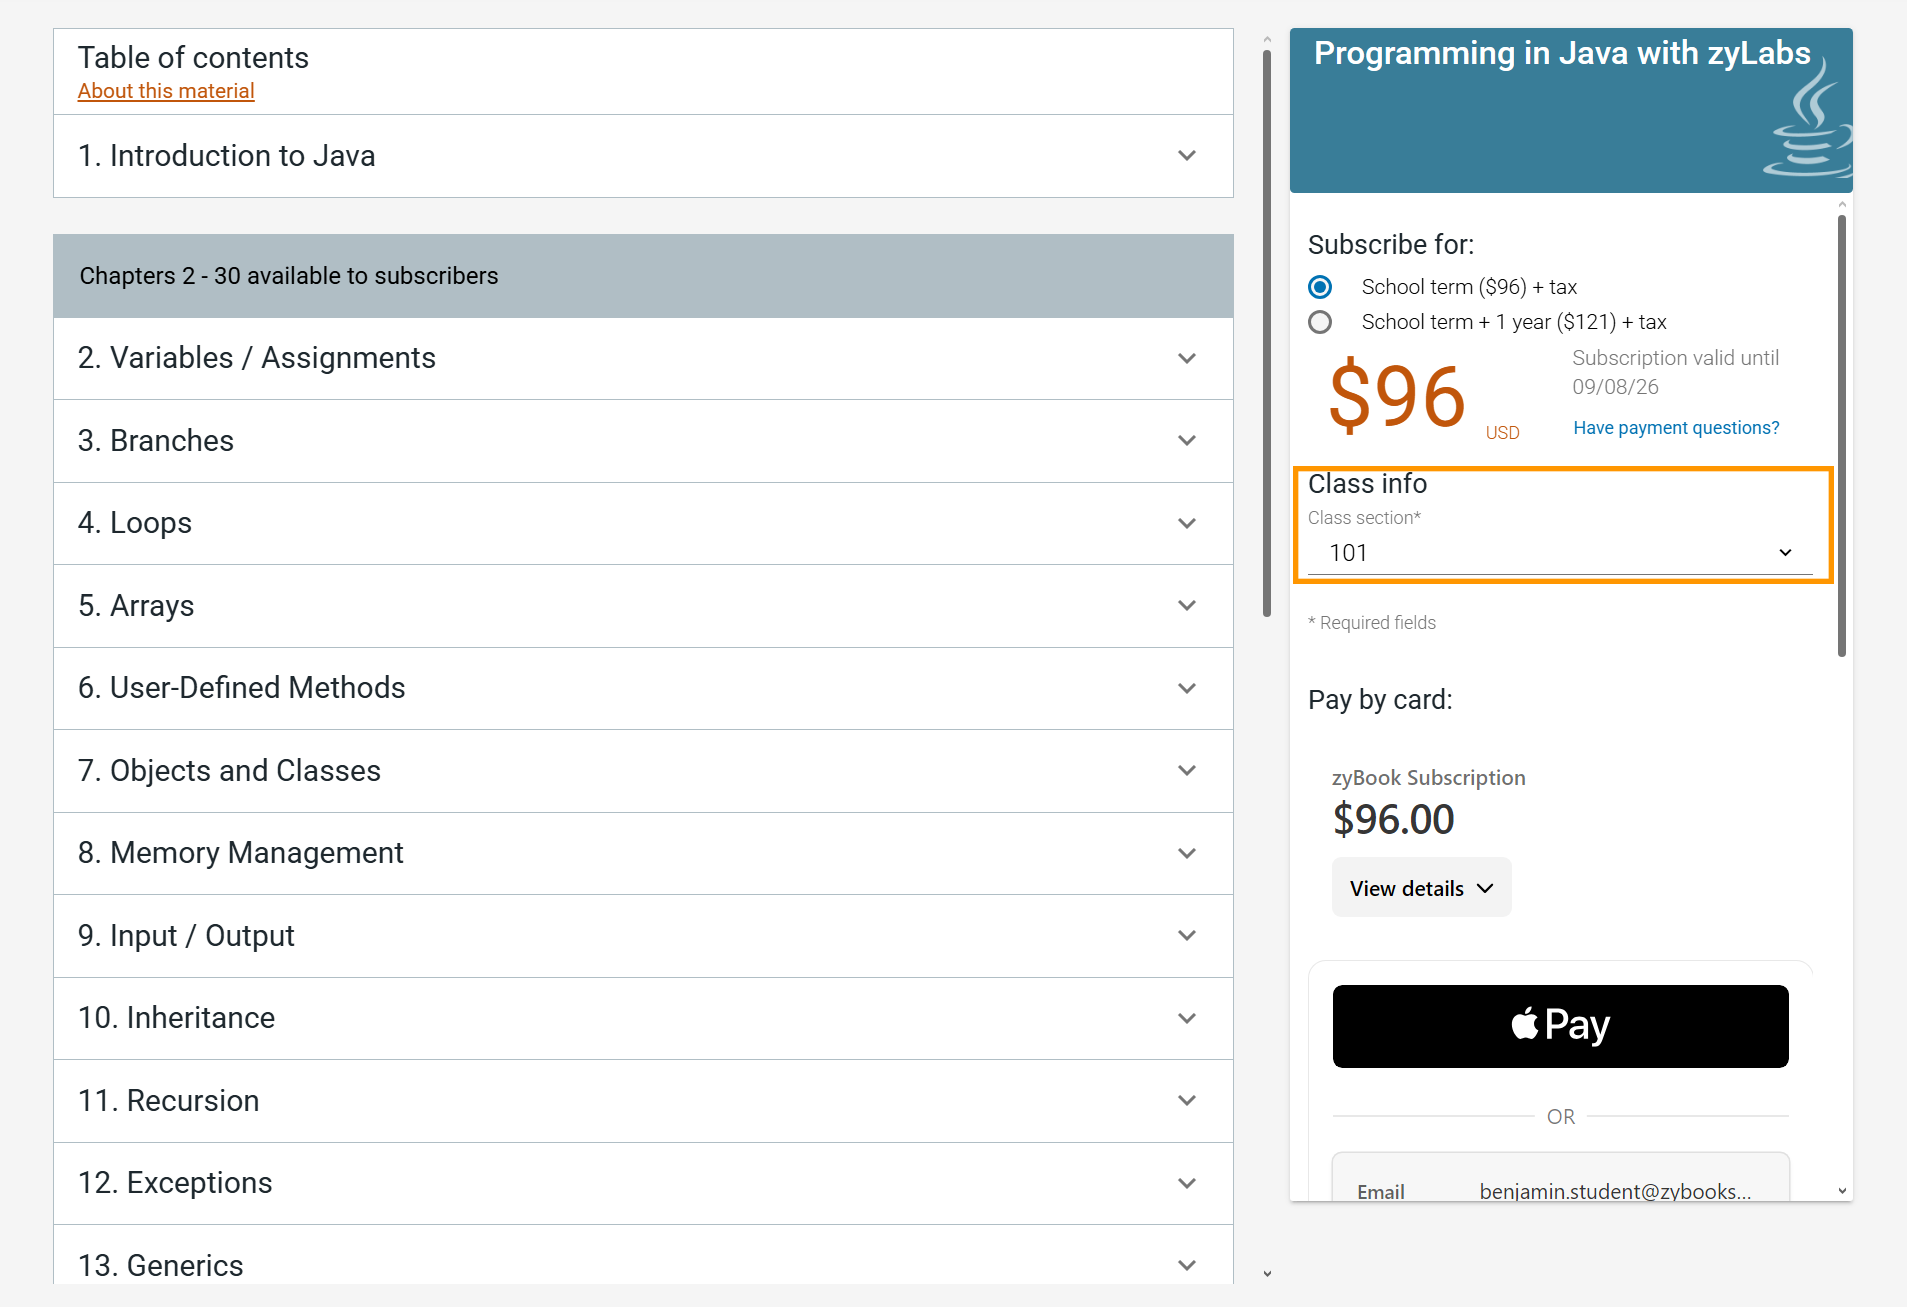Click the $96 USD price text
The width and height of the screenshot is (1907, 1307).
[1423, 398]
